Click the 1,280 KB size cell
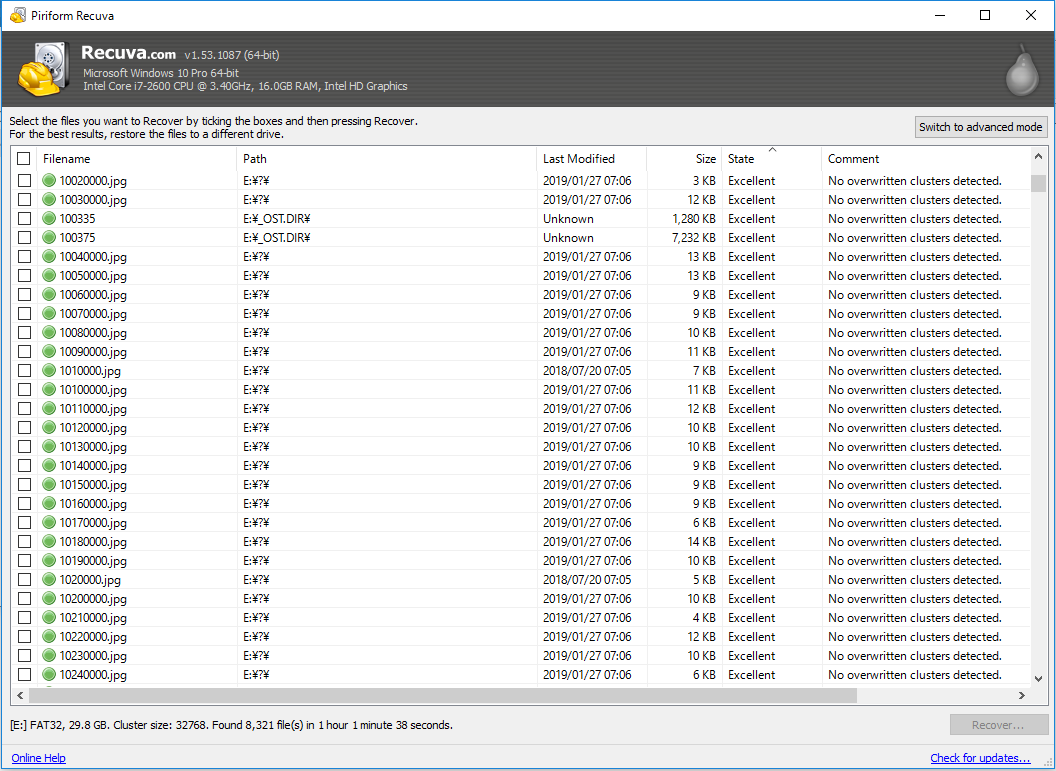Image resolution: width=1056 pixels, height=771 pixels. tap(694, 218)
